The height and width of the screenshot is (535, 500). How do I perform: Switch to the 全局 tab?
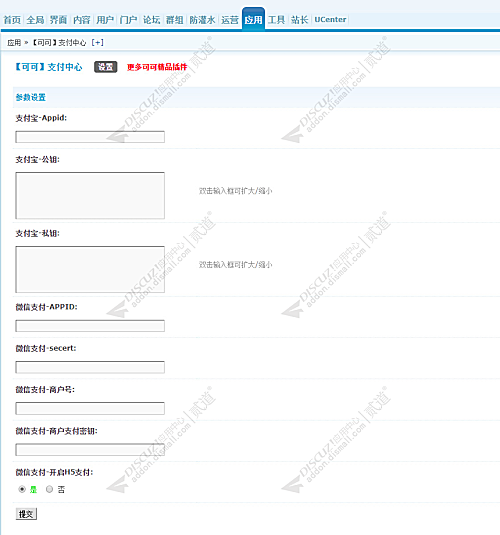[35, 20]
